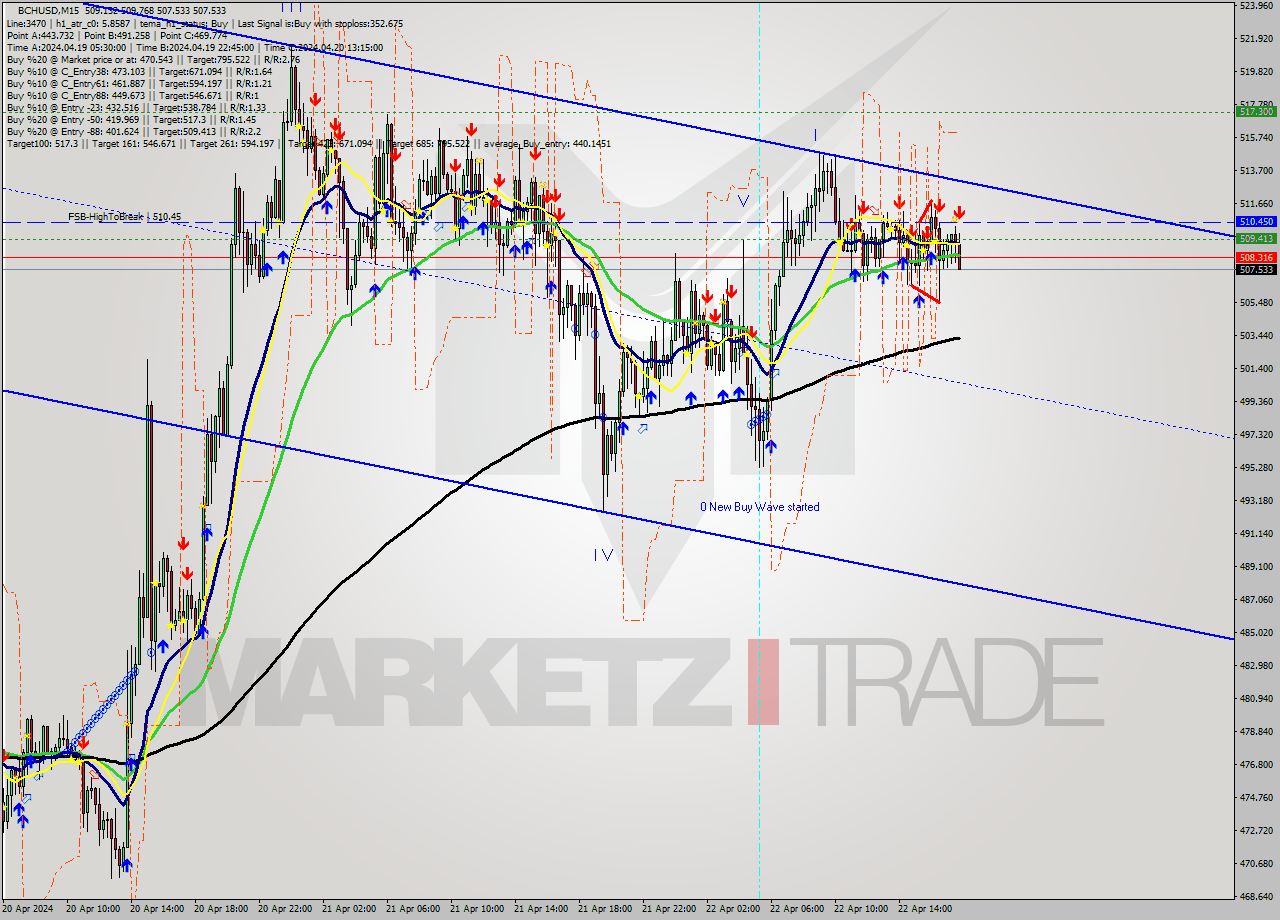Select the C_Entry61: 461.887 row

(139, 84)
